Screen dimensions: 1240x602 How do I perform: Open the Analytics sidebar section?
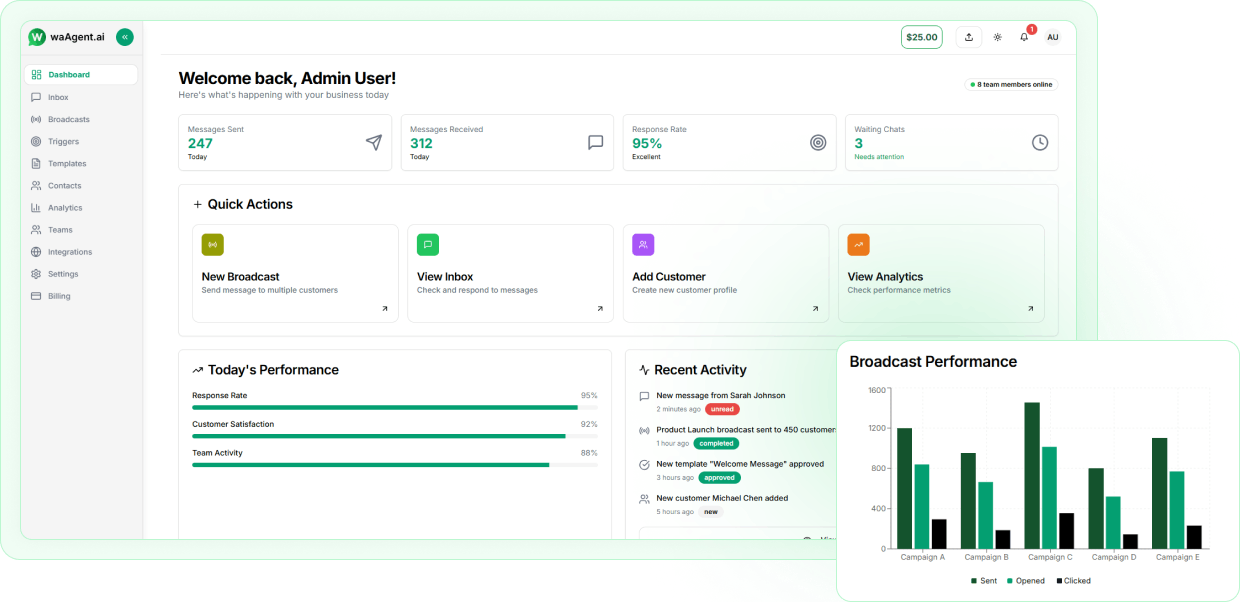65,208
